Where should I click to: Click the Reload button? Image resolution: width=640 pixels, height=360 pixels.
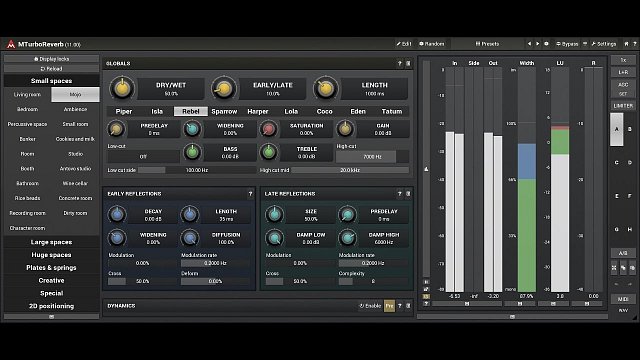(x=51, y=69)
